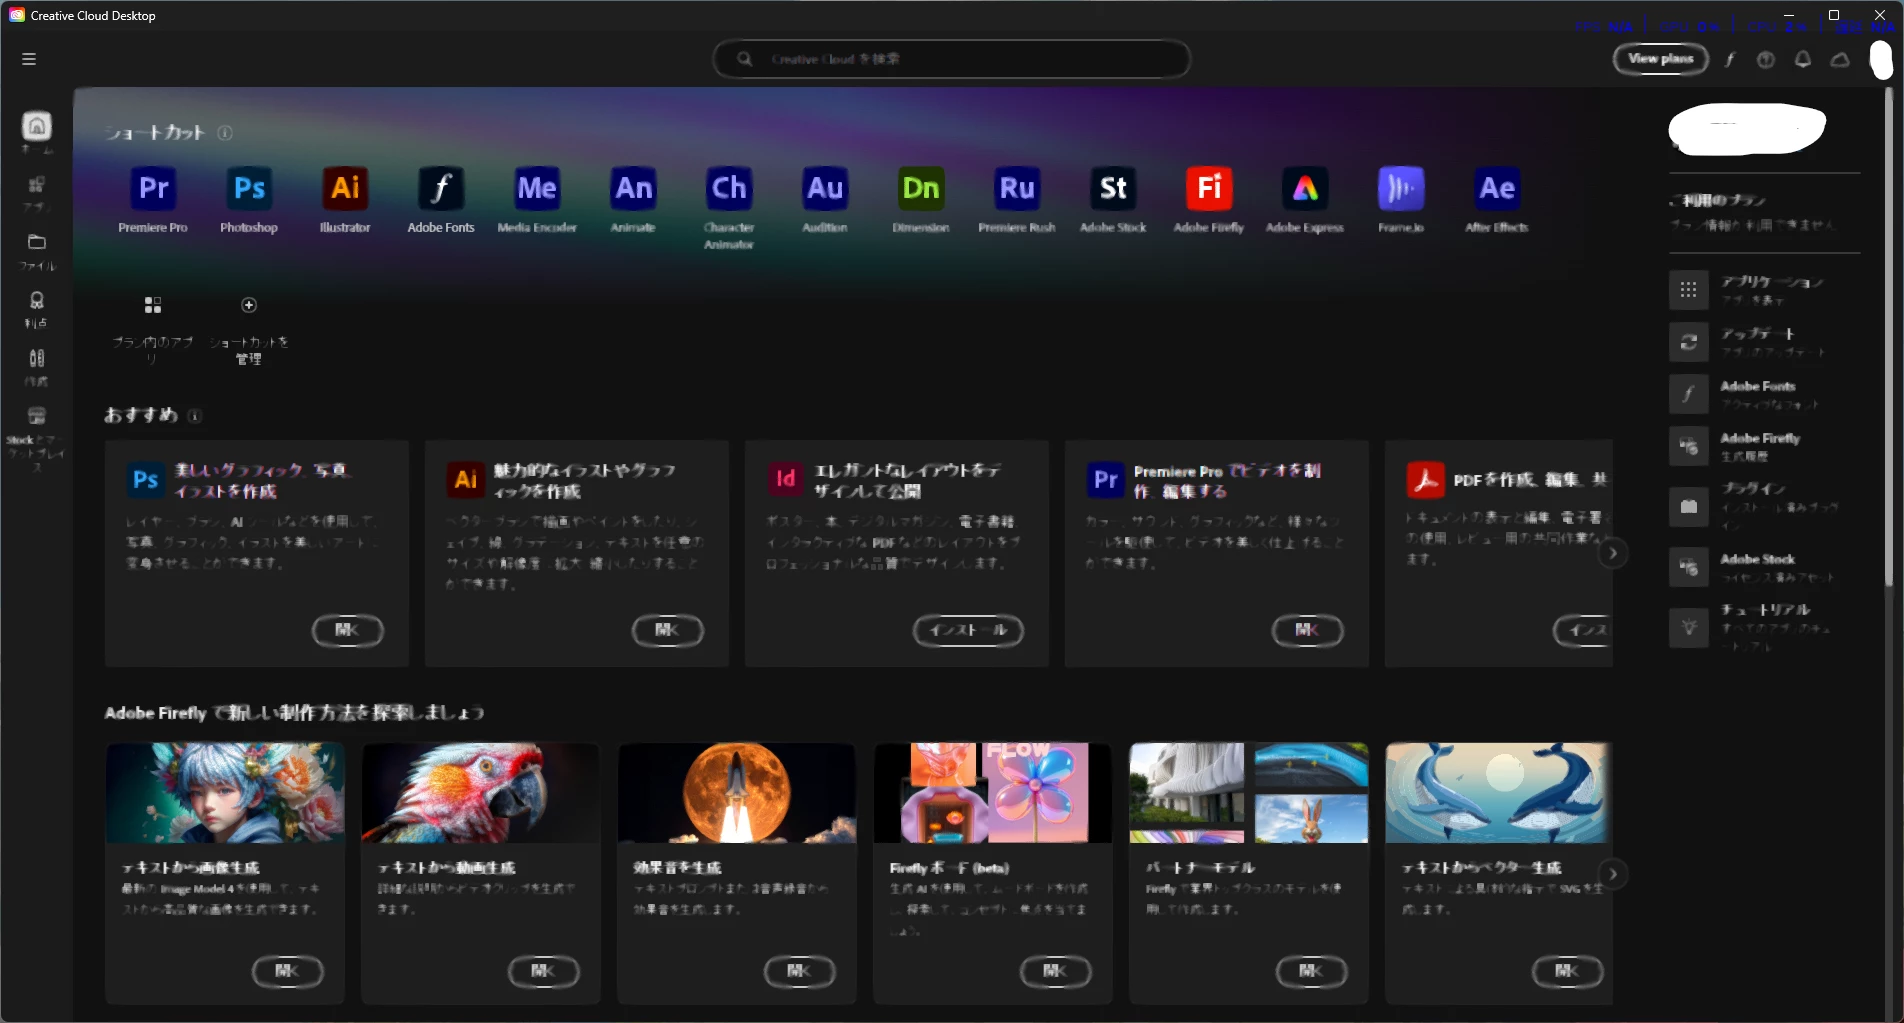Open the partner models thumbnail

[x=1249, y=793]
